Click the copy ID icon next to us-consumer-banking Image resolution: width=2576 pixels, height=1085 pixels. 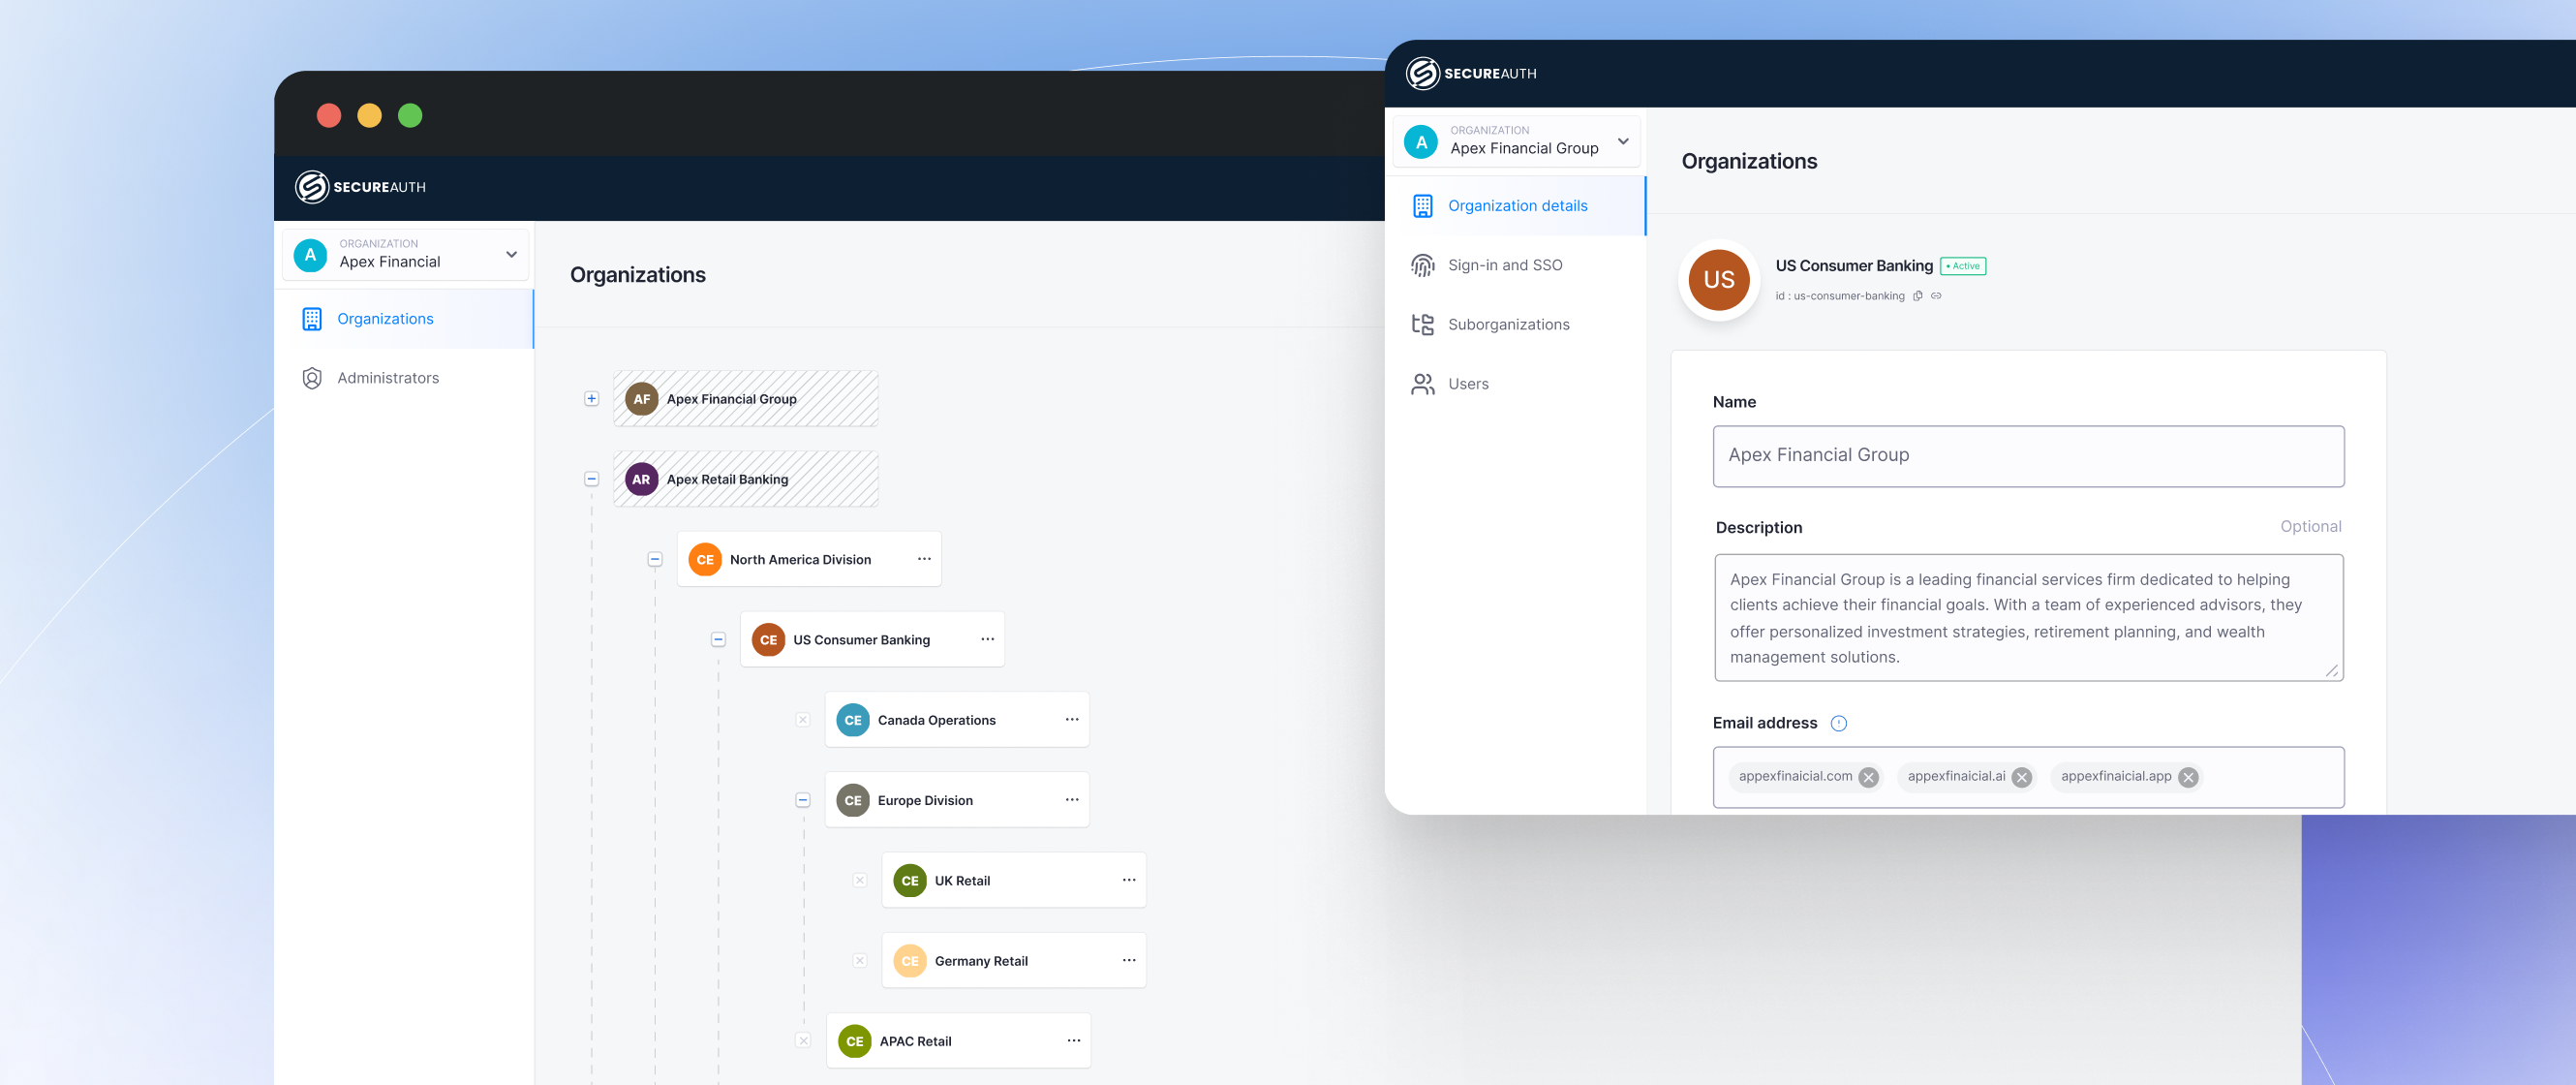[x=1918, y=296]
